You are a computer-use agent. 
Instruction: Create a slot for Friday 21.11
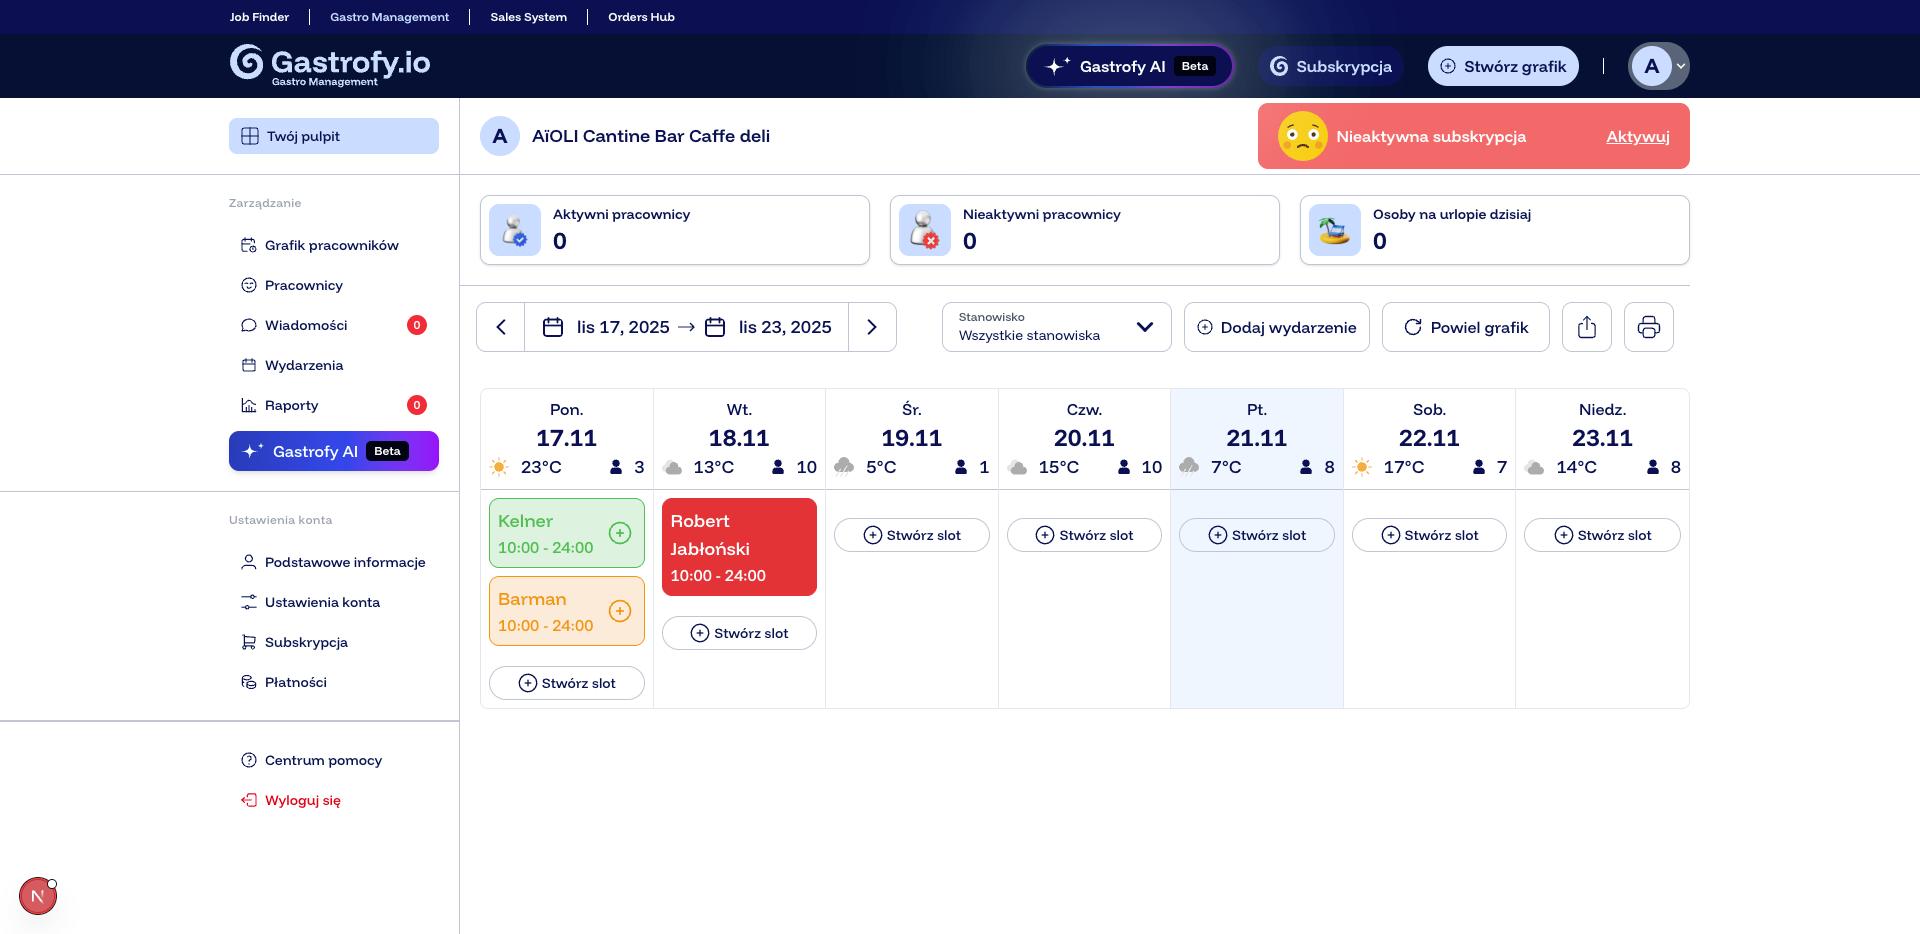tap(1256, 535)
